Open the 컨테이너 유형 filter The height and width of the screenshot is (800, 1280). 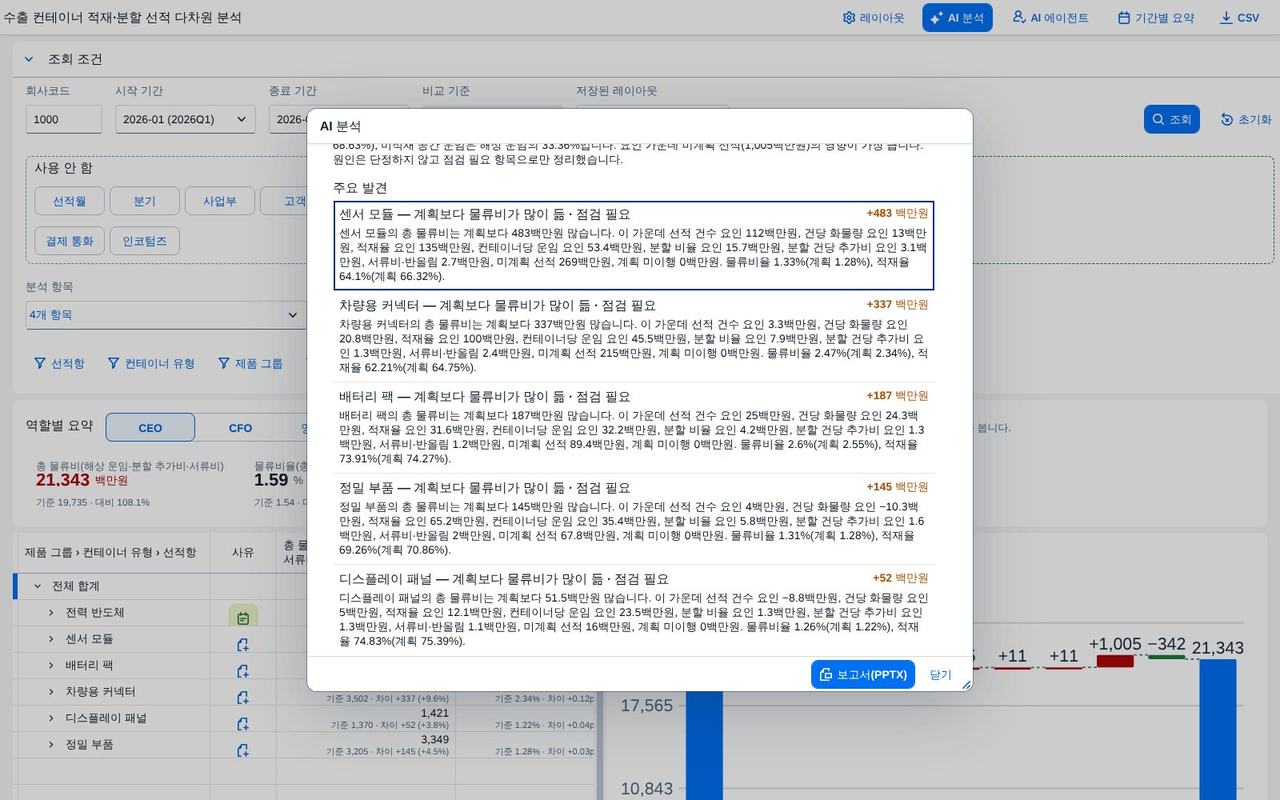click(151, 363)
